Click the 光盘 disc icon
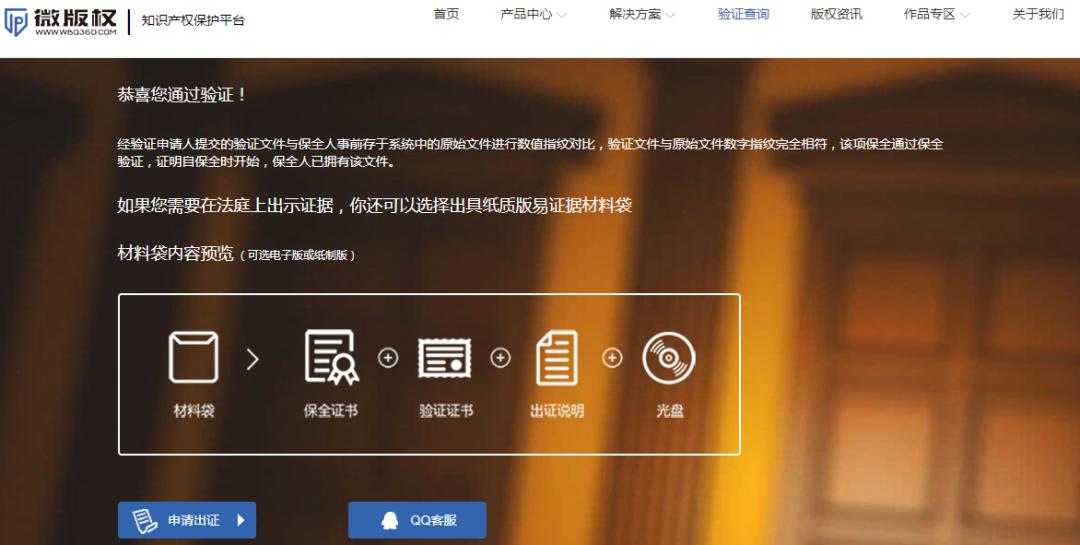1080x545 pixels. [669, 358]
